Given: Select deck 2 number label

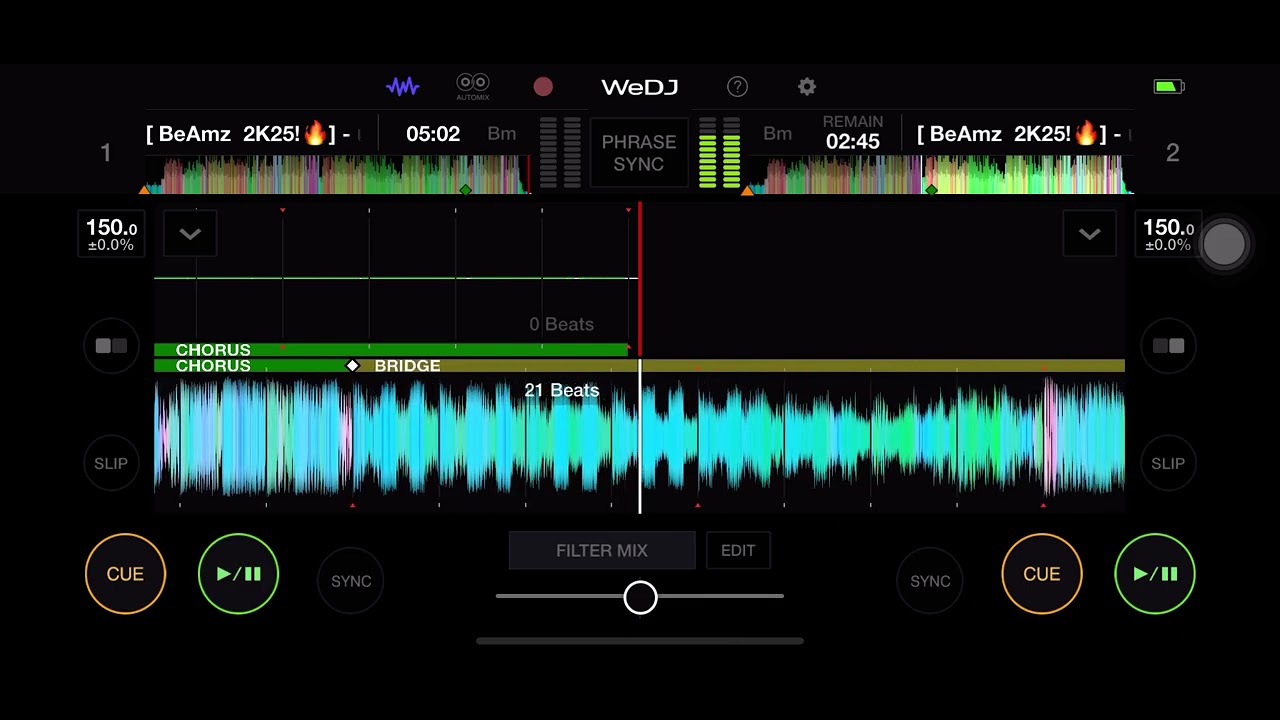Looking at the screenshot, I should coord(1173,153).
